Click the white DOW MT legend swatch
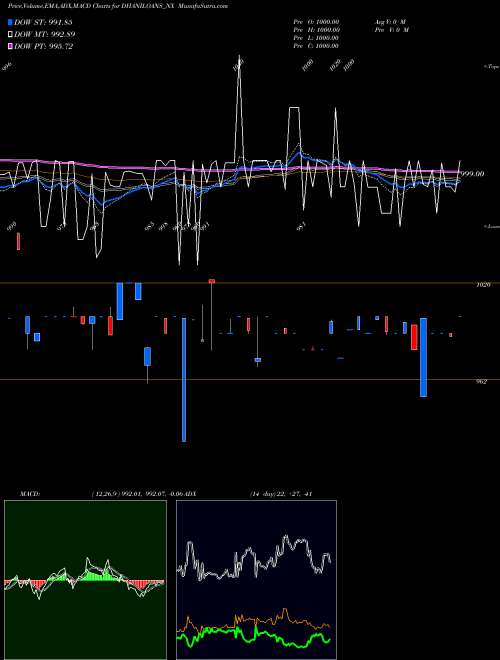Screen dimensions: 500x660 click(11, 34)
